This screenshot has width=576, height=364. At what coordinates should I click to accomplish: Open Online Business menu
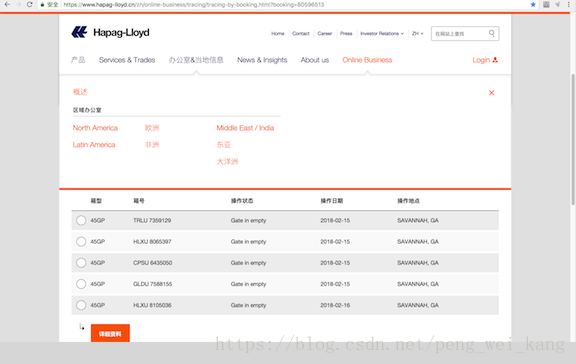tap(367, 60)
